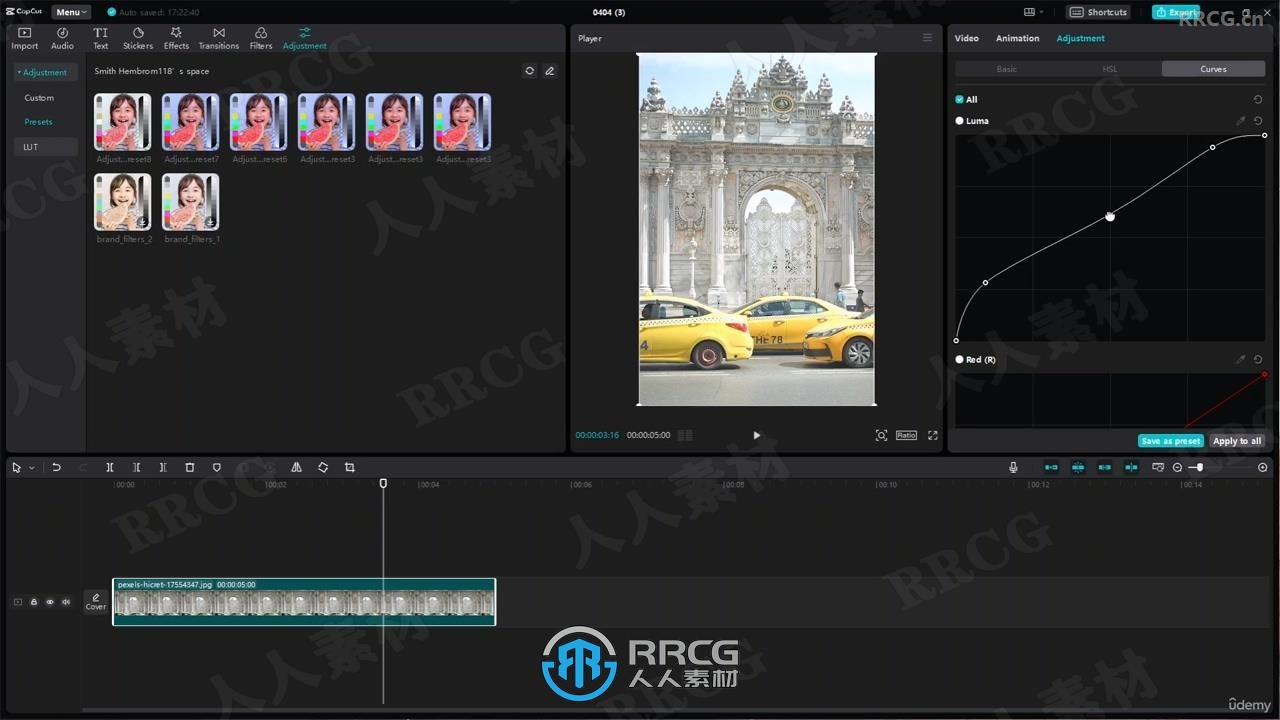This screenshot has height=720, width=1280.
Task: Click the delete-left trim tool
Action: pyautogui.click(x=137, y=467)
